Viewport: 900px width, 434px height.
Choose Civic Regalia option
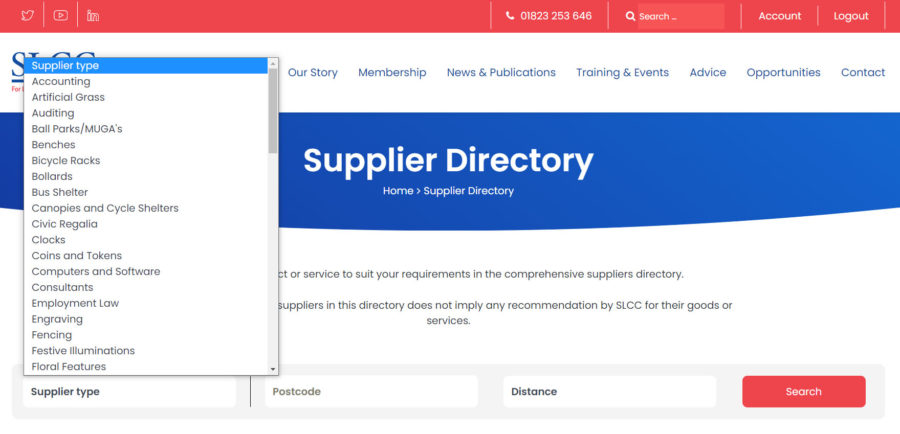click(146, 224)
